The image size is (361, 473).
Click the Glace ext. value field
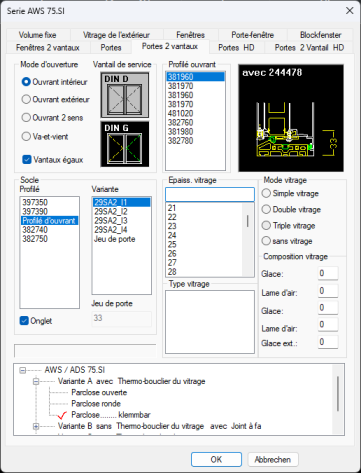328,342
